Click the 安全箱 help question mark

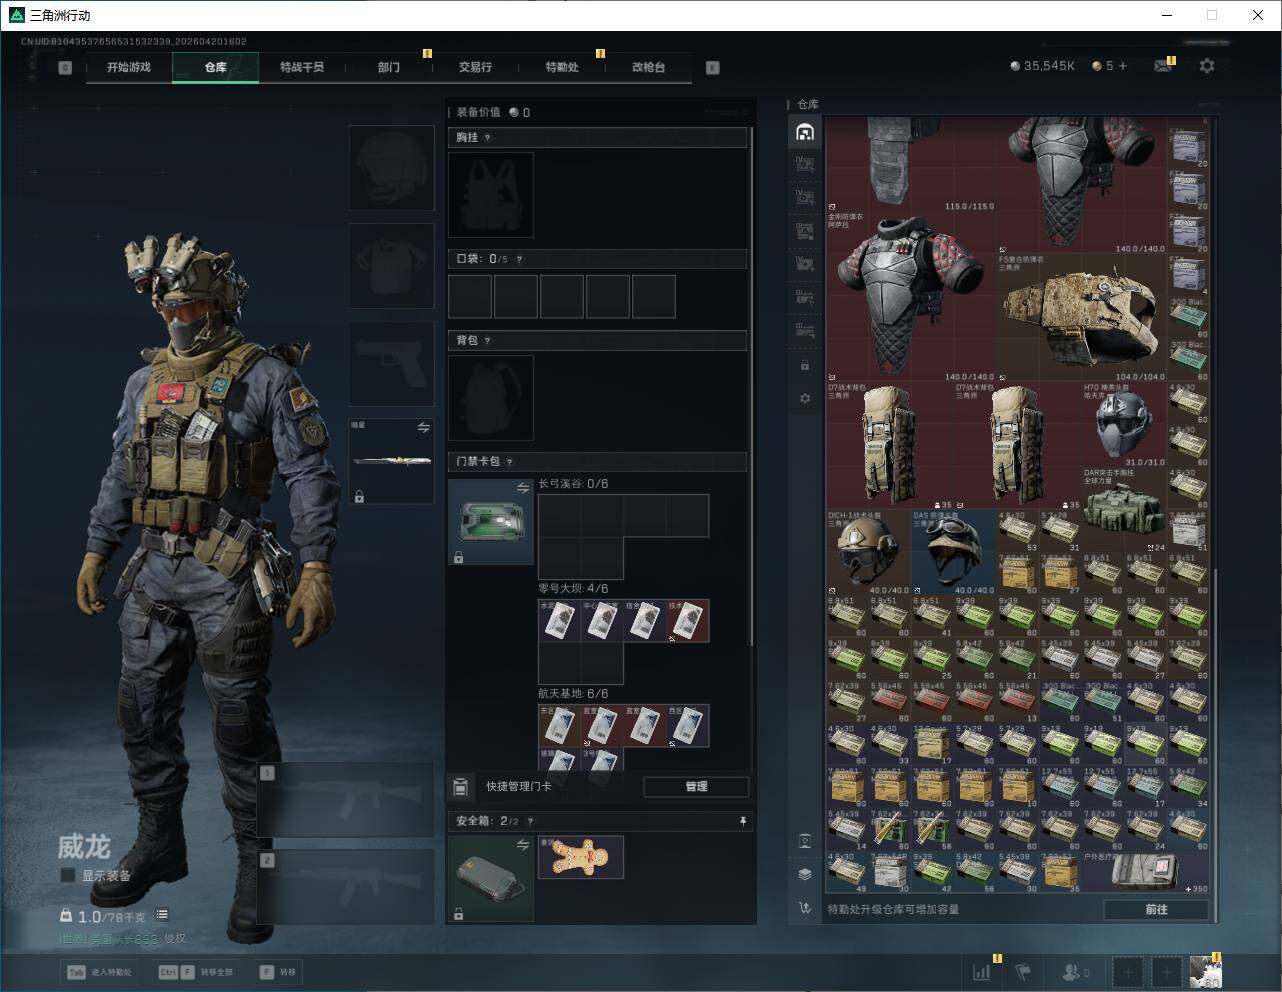coord(530,821)
